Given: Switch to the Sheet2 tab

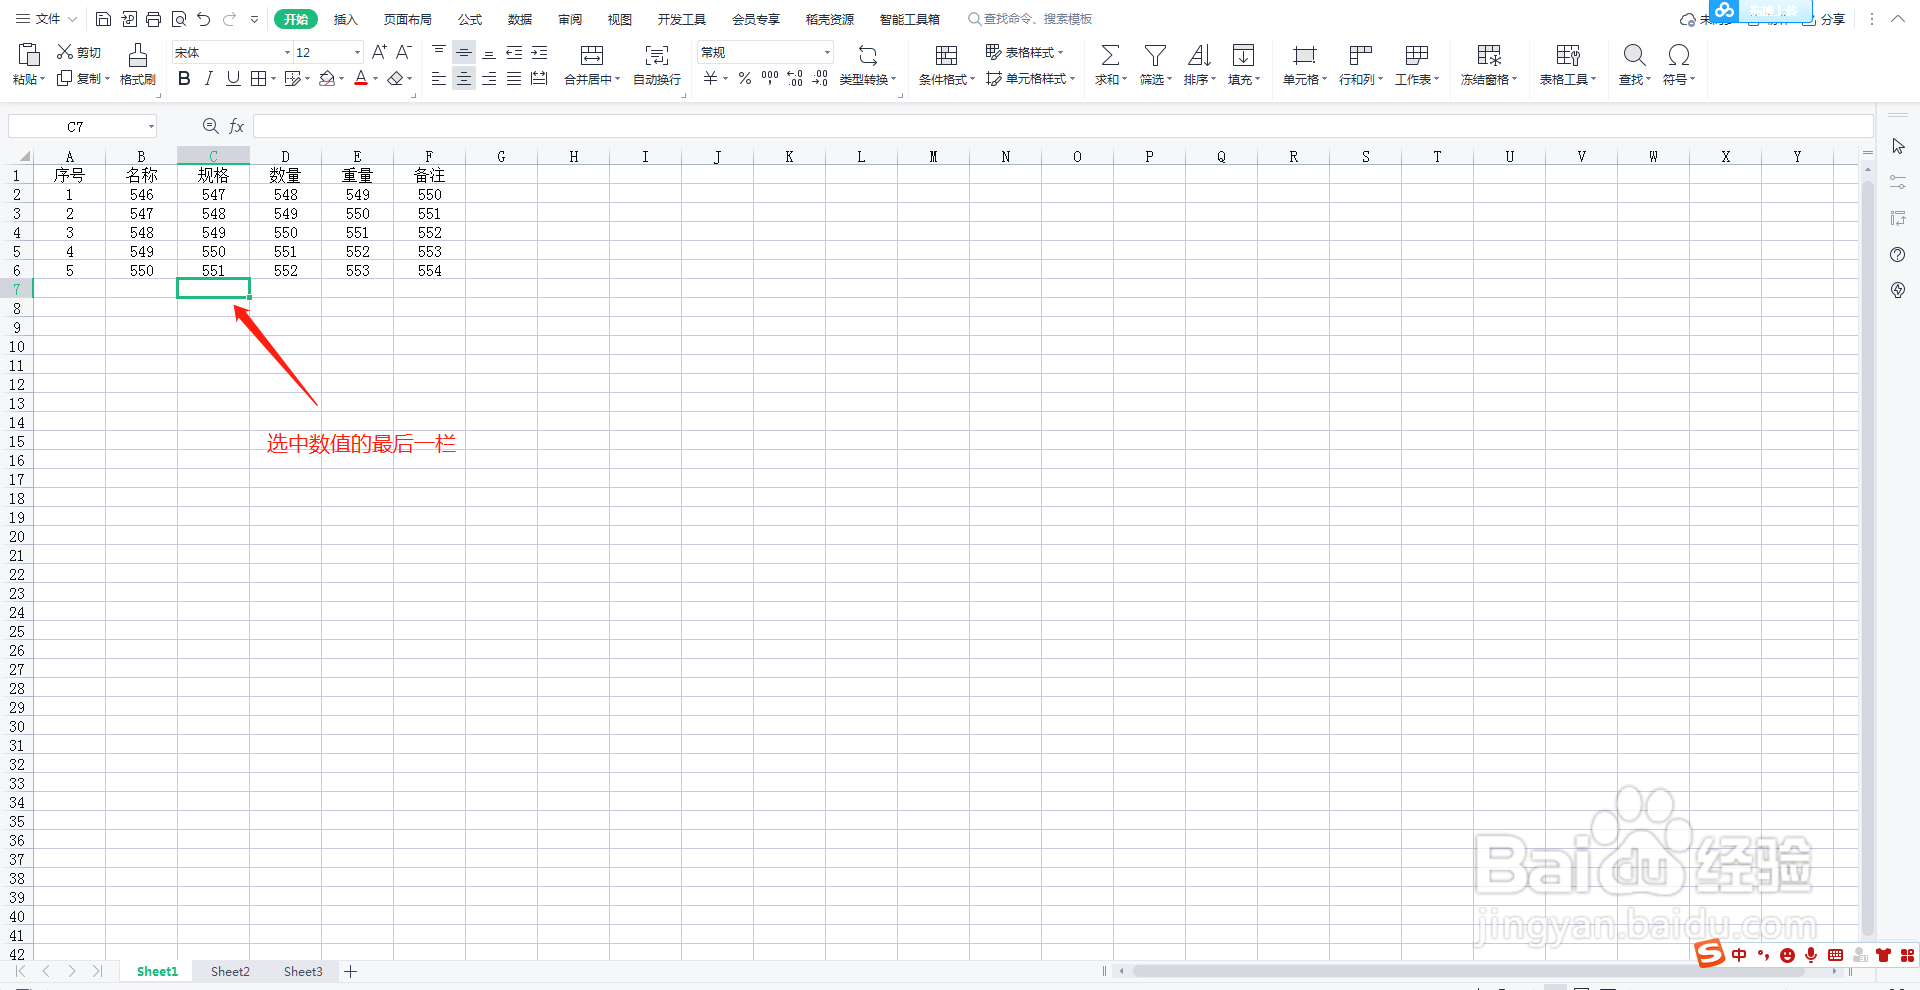Looking at the screenshot, I should coord(230,971).
